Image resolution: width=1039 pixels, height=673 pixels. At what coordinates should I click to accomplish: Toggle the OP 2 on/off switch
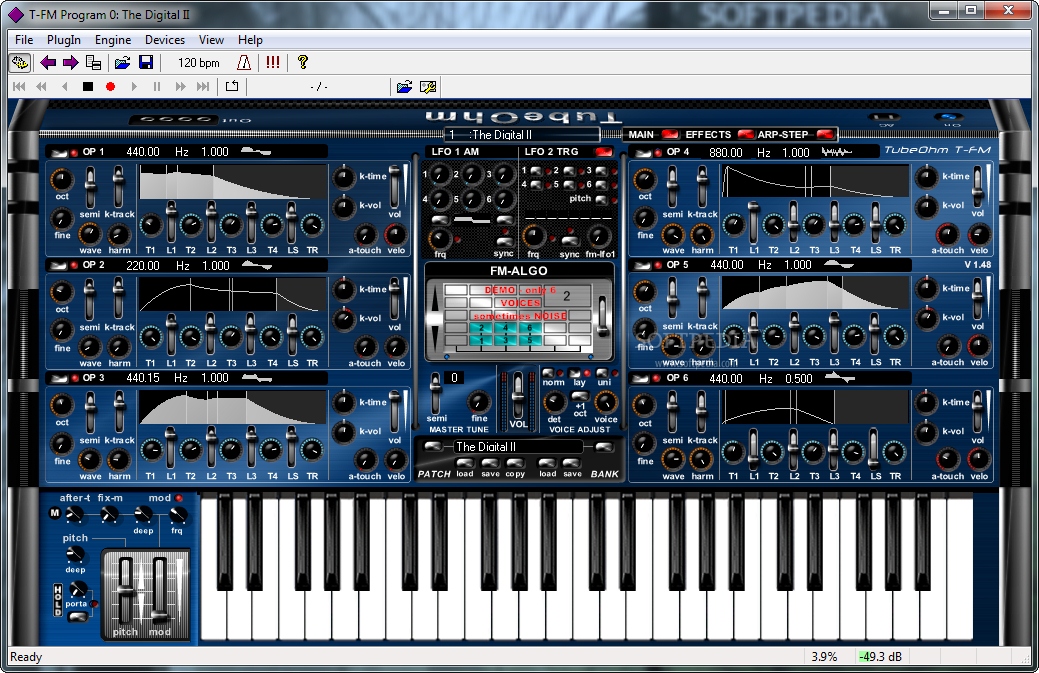[59, 266]
